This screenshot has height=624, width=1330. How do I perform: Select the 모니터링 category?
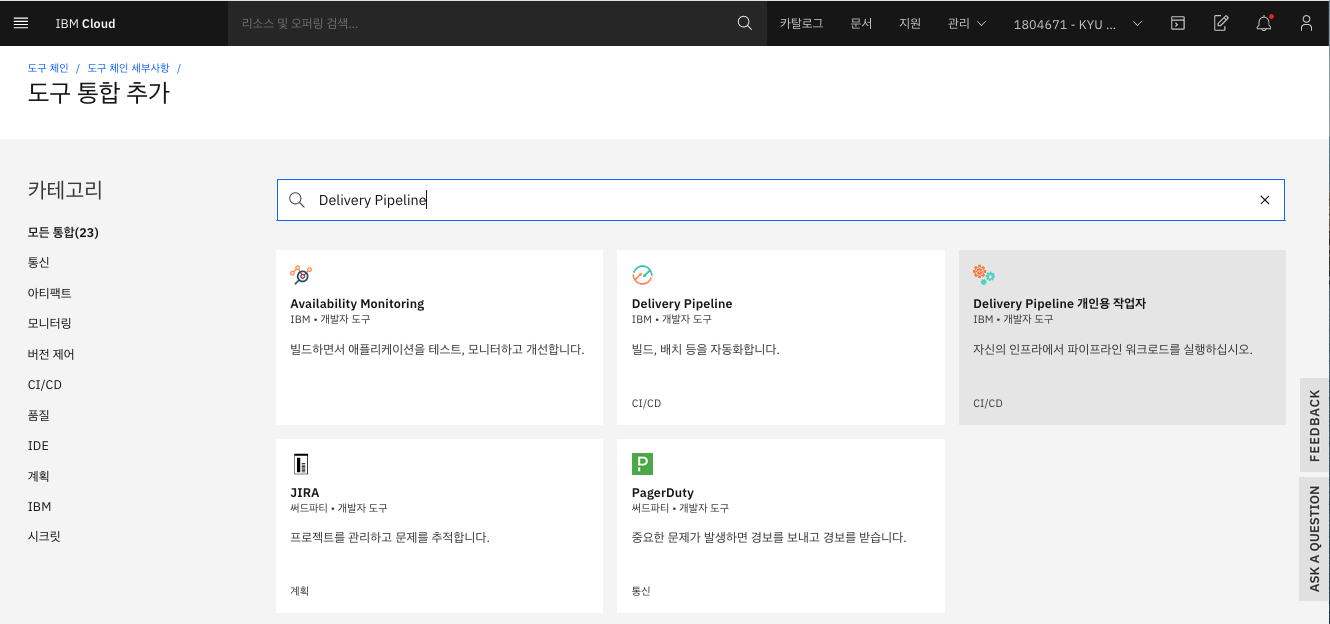(x=50, y=323)
